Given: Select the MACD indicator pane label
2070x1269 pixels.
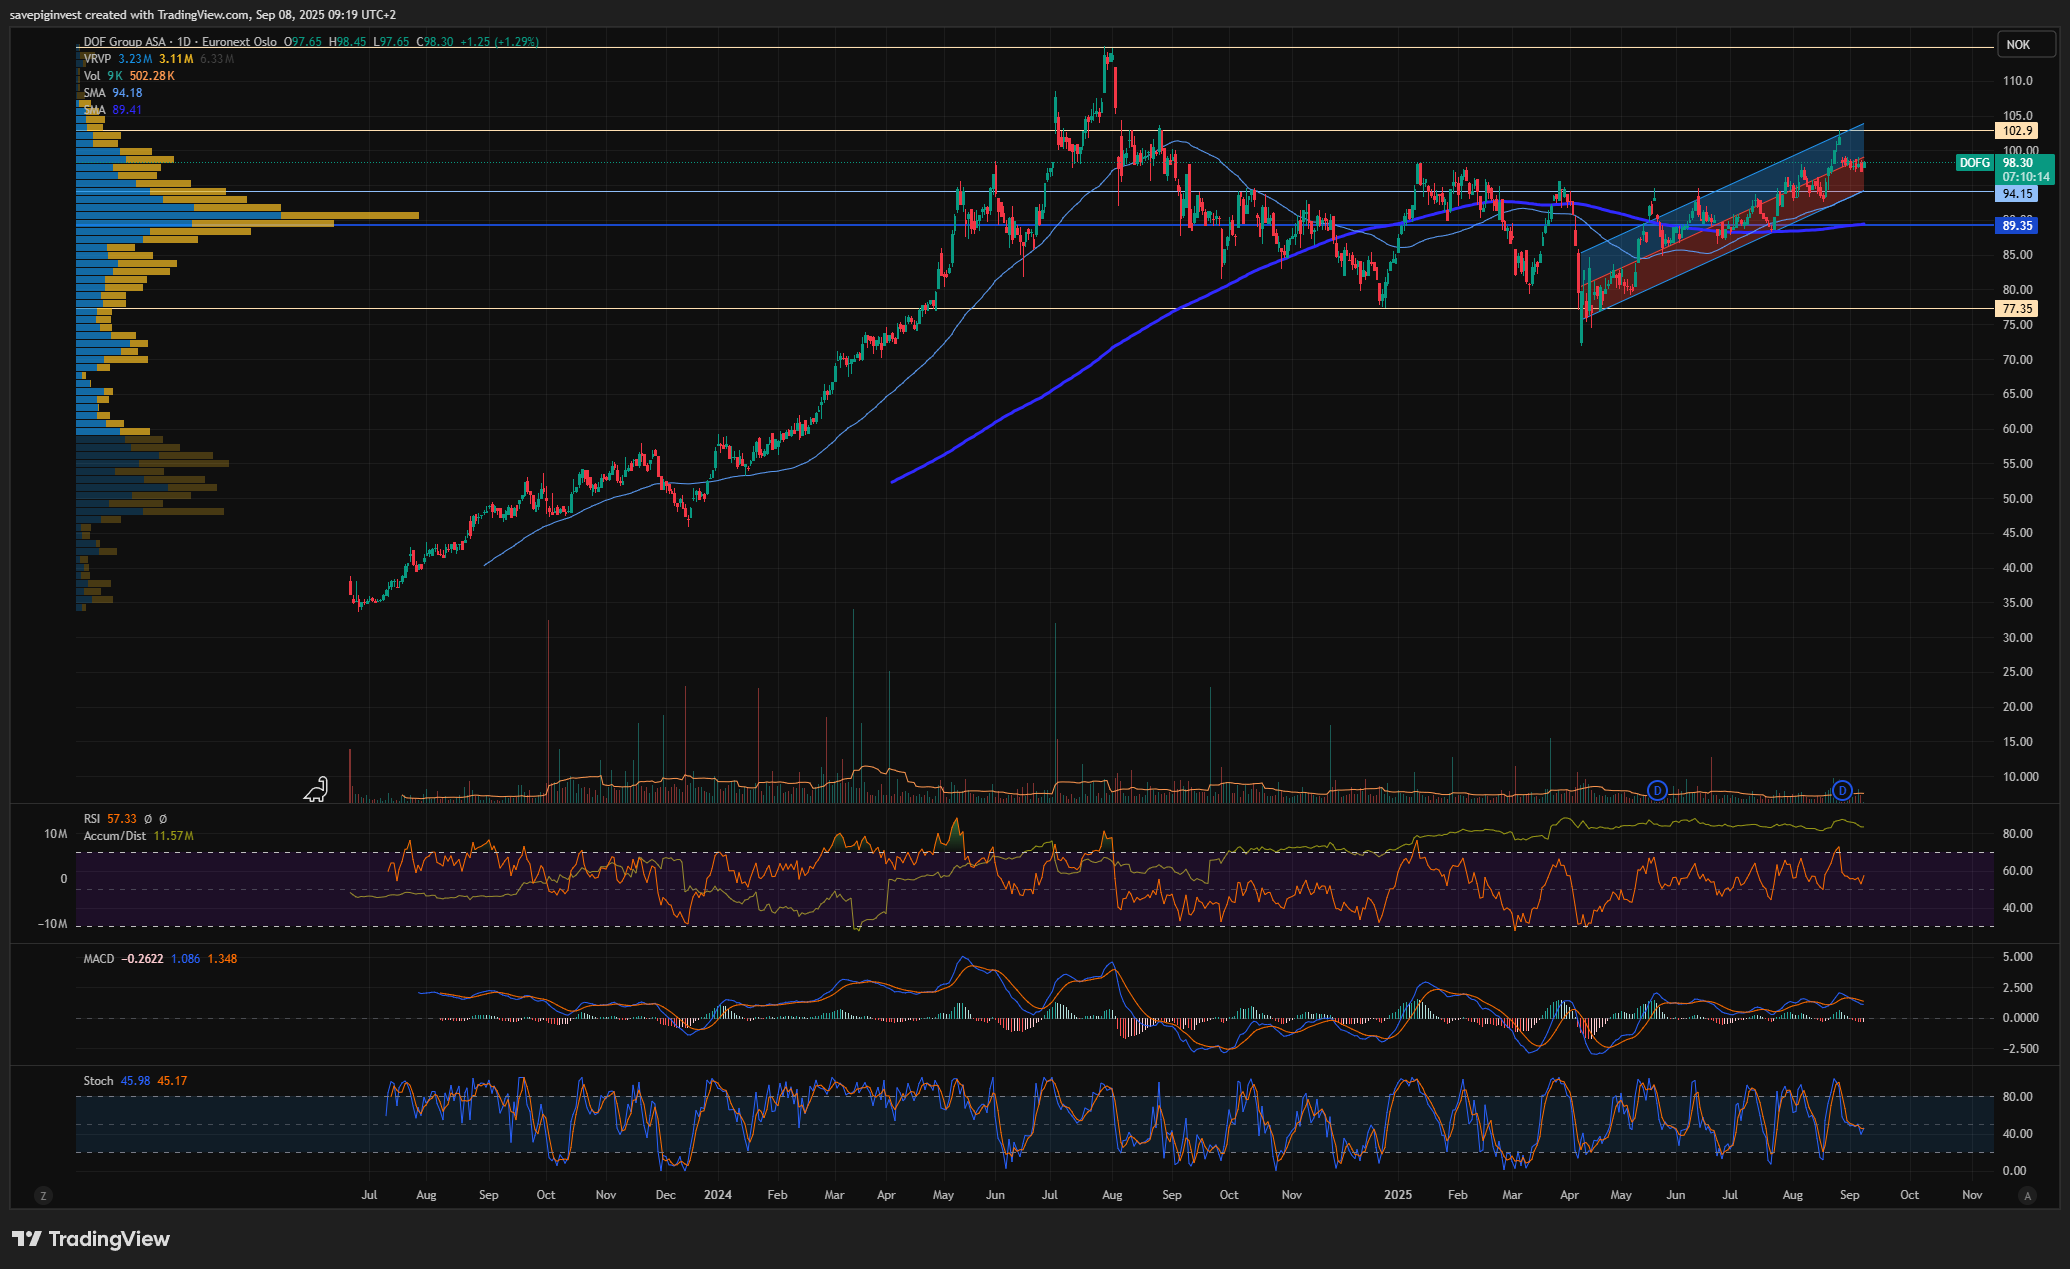Looking at the screenshot, I should (99, 959).
